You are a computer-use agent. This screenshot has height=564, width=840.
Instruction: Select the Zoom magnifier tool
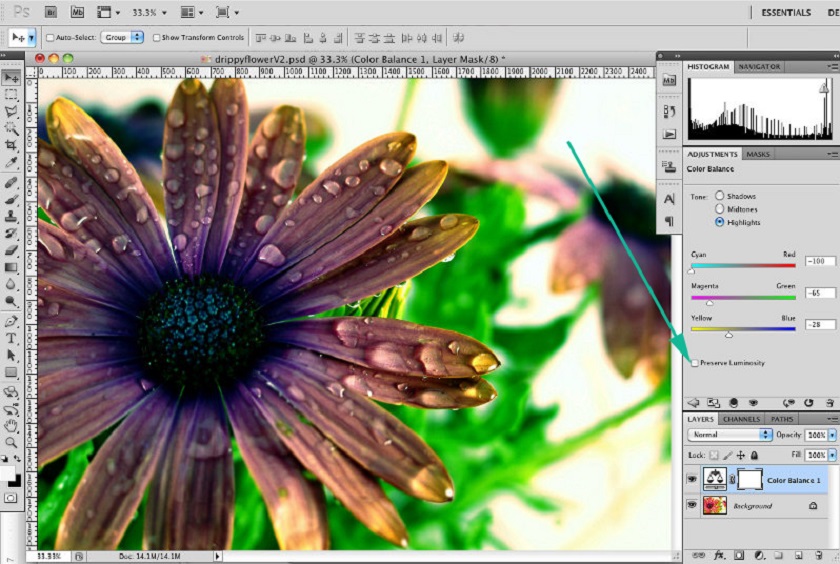11,442
